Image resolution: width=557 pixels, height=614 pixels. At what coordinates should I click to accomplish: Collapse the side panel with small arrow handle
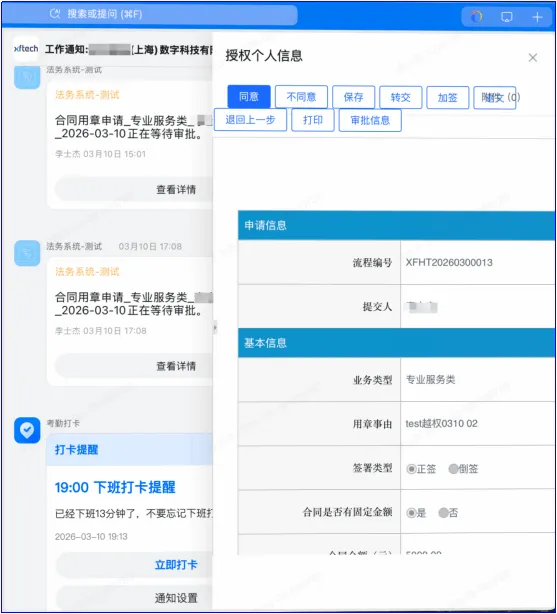[x=215, y=327]
